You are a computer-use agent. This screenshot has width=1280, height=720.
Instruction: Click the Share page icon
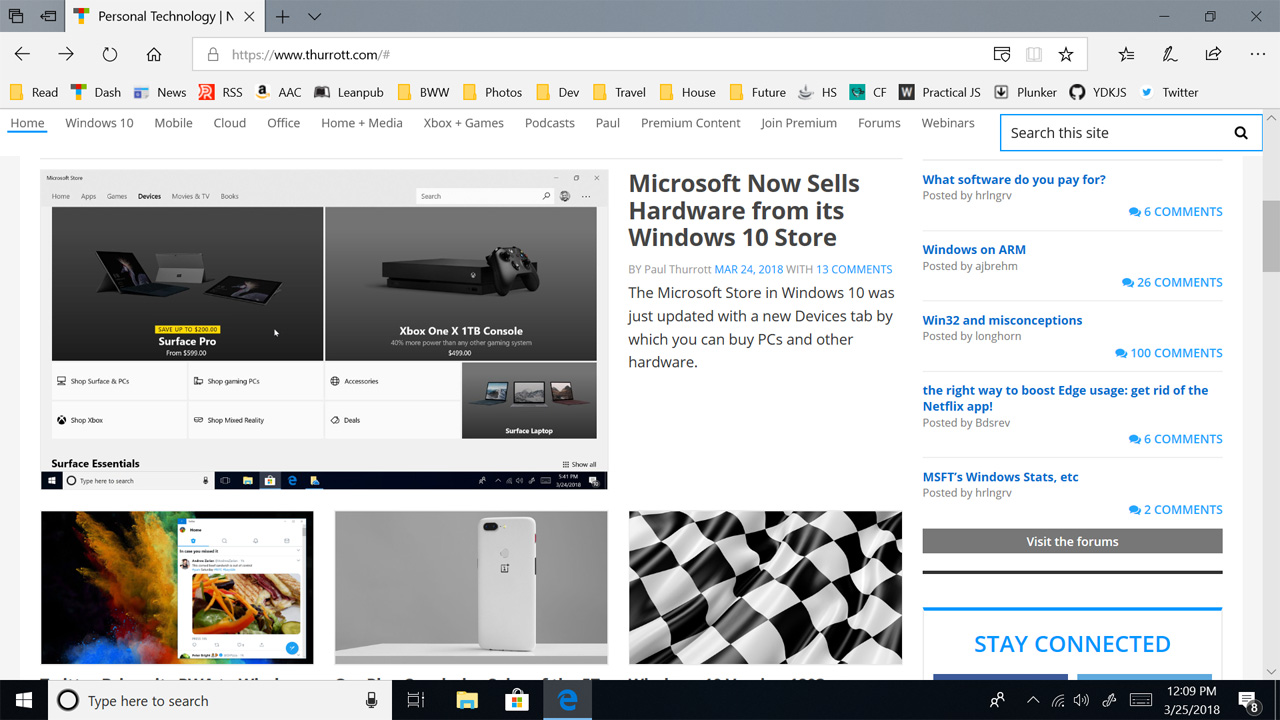(1213, 54)
